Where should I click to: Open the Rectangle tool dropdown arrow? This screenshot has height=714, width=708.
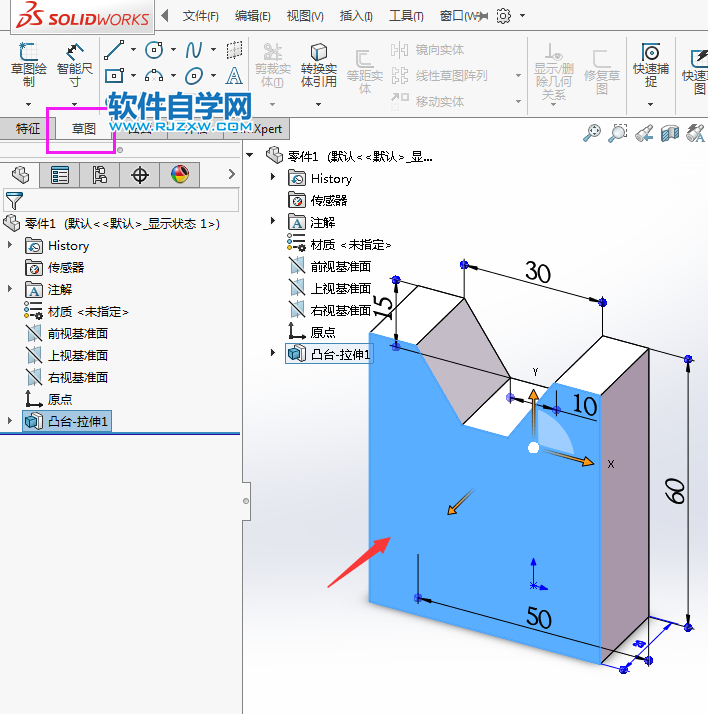click(133, 75)
